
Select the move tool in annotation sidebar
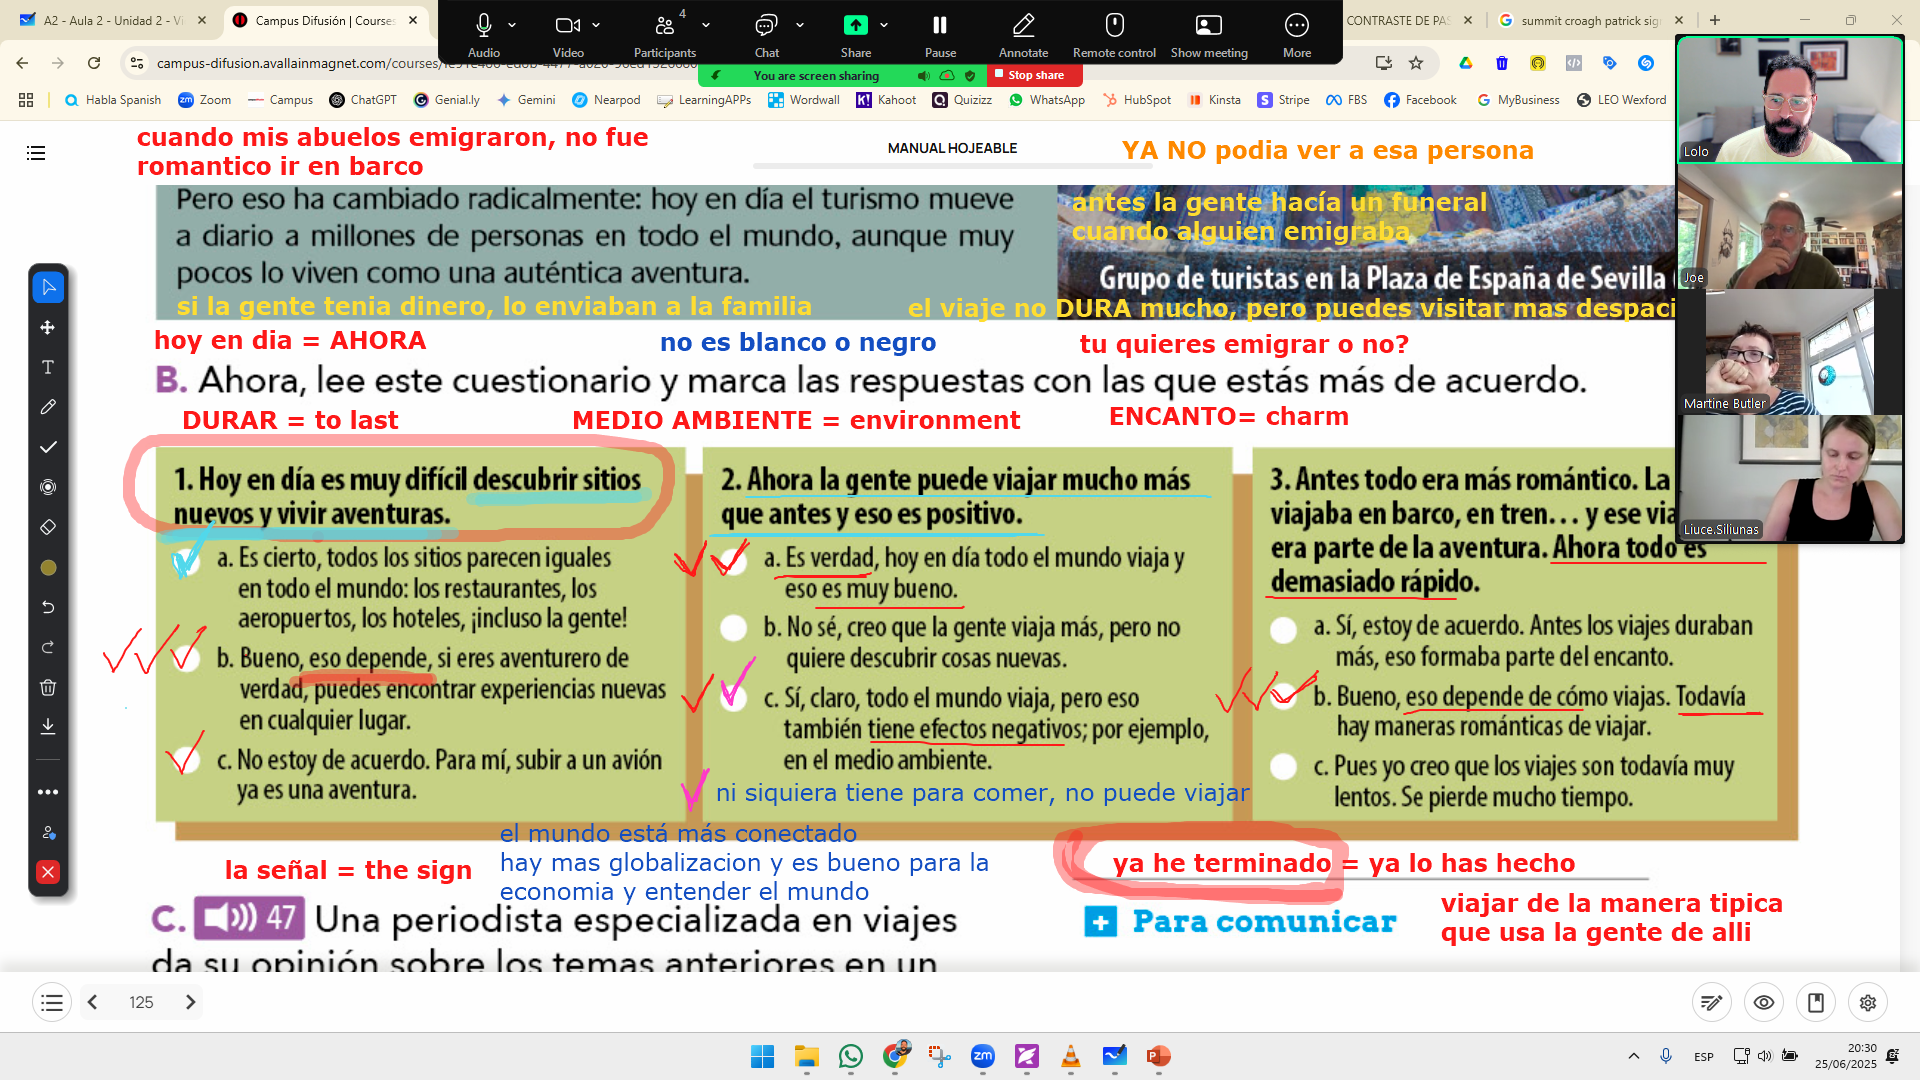pyautogui.click(x=48, y=328)
